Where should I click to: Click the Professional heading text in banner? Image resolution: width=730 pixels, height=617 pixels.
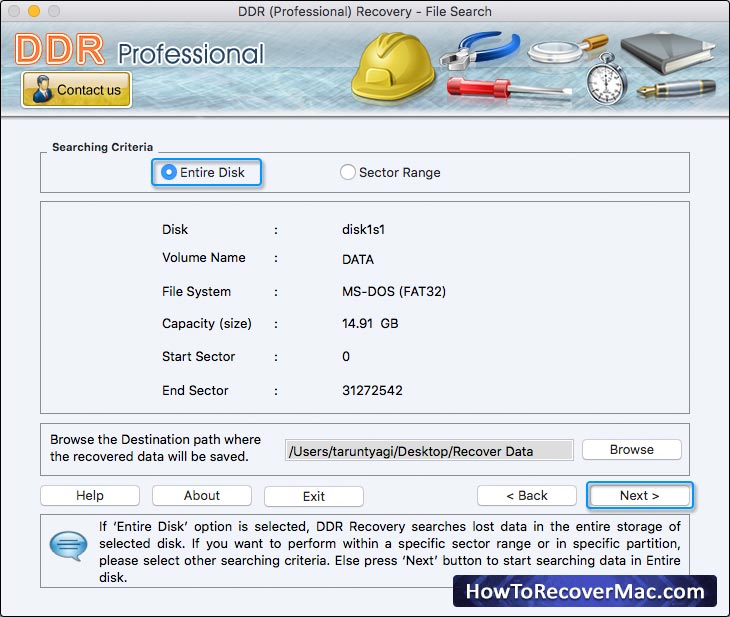[190, 53]
